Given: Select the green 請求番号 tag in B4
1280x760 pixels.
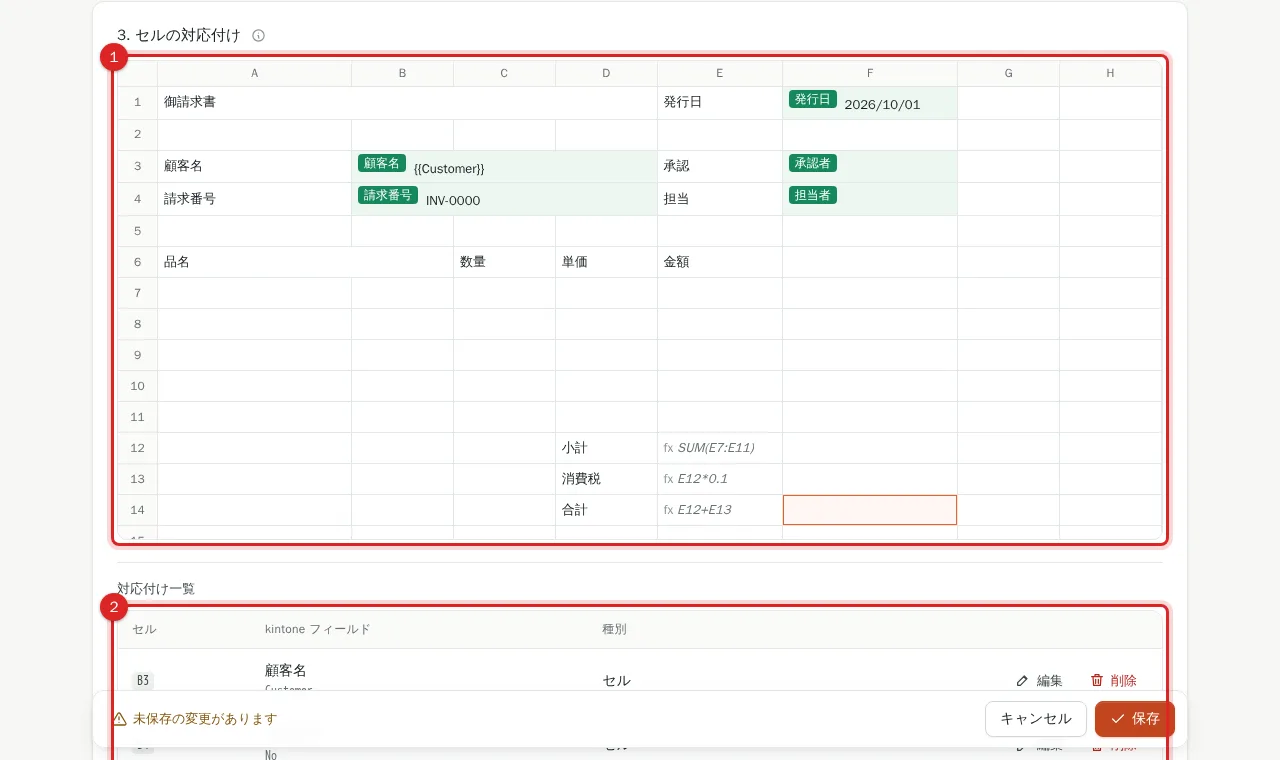Looking at the screenshot, I should pos(388,195).
